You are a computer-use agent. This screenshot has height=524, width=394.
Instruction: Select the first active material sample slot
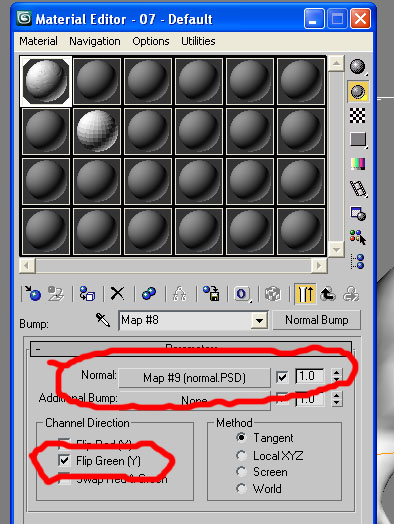point(46,81)
